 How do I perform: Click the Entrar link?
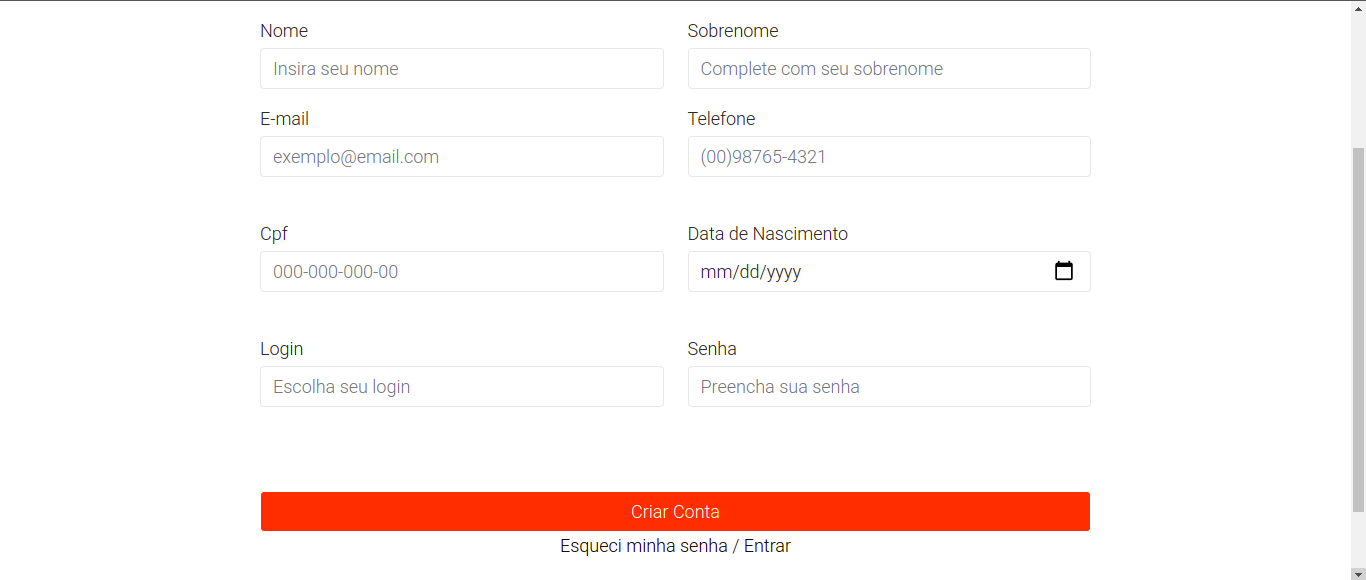(767, 546)
